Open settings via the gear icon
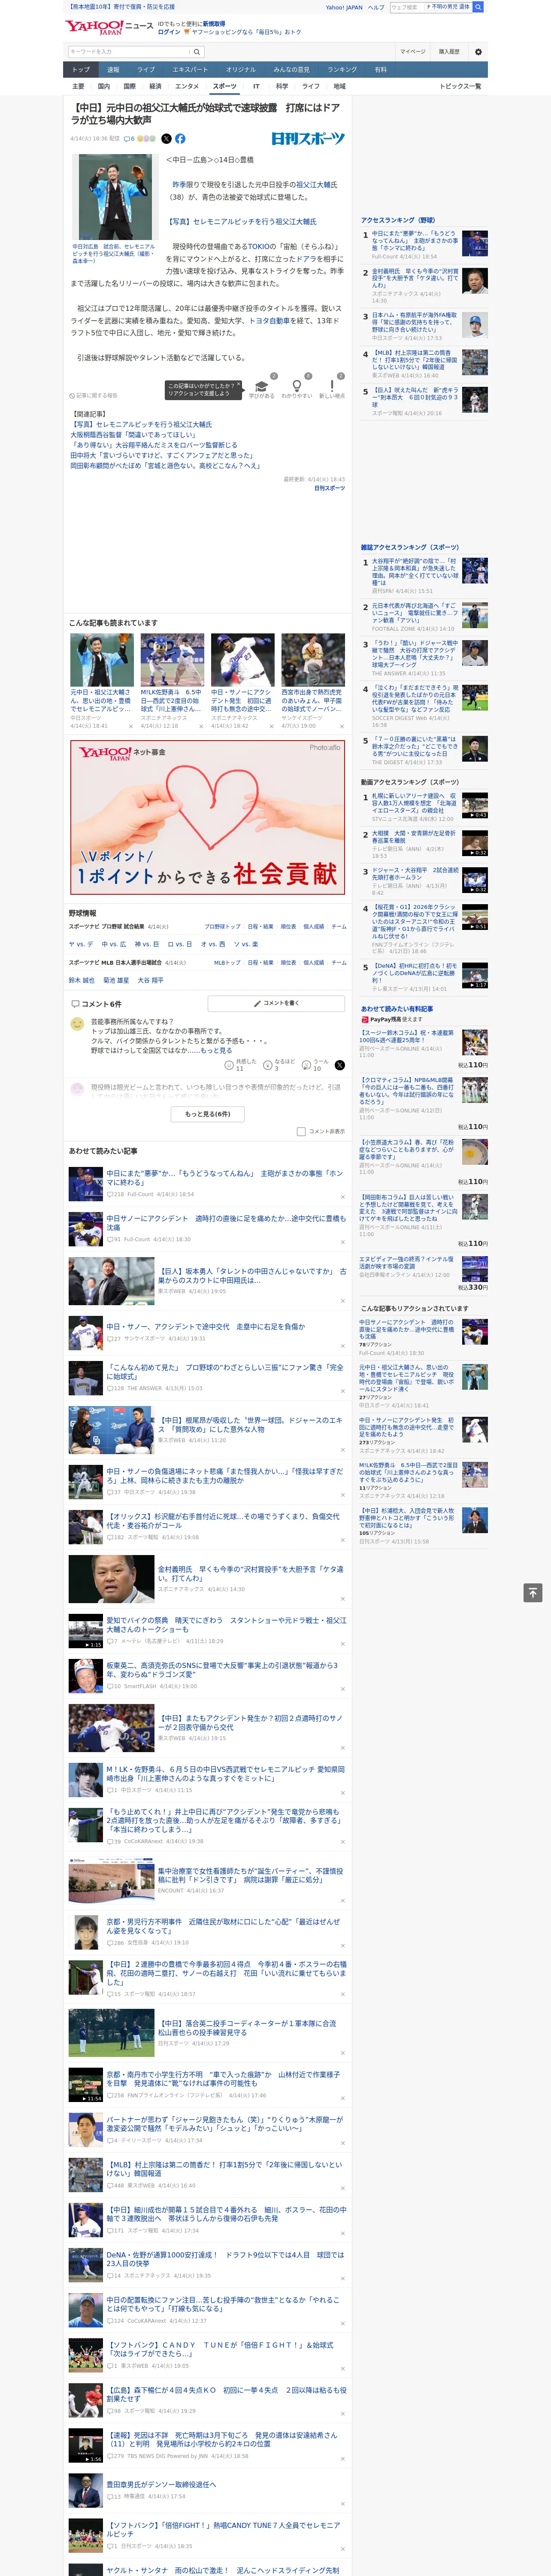Screen dimensions: 551x2576 (478, 52)
